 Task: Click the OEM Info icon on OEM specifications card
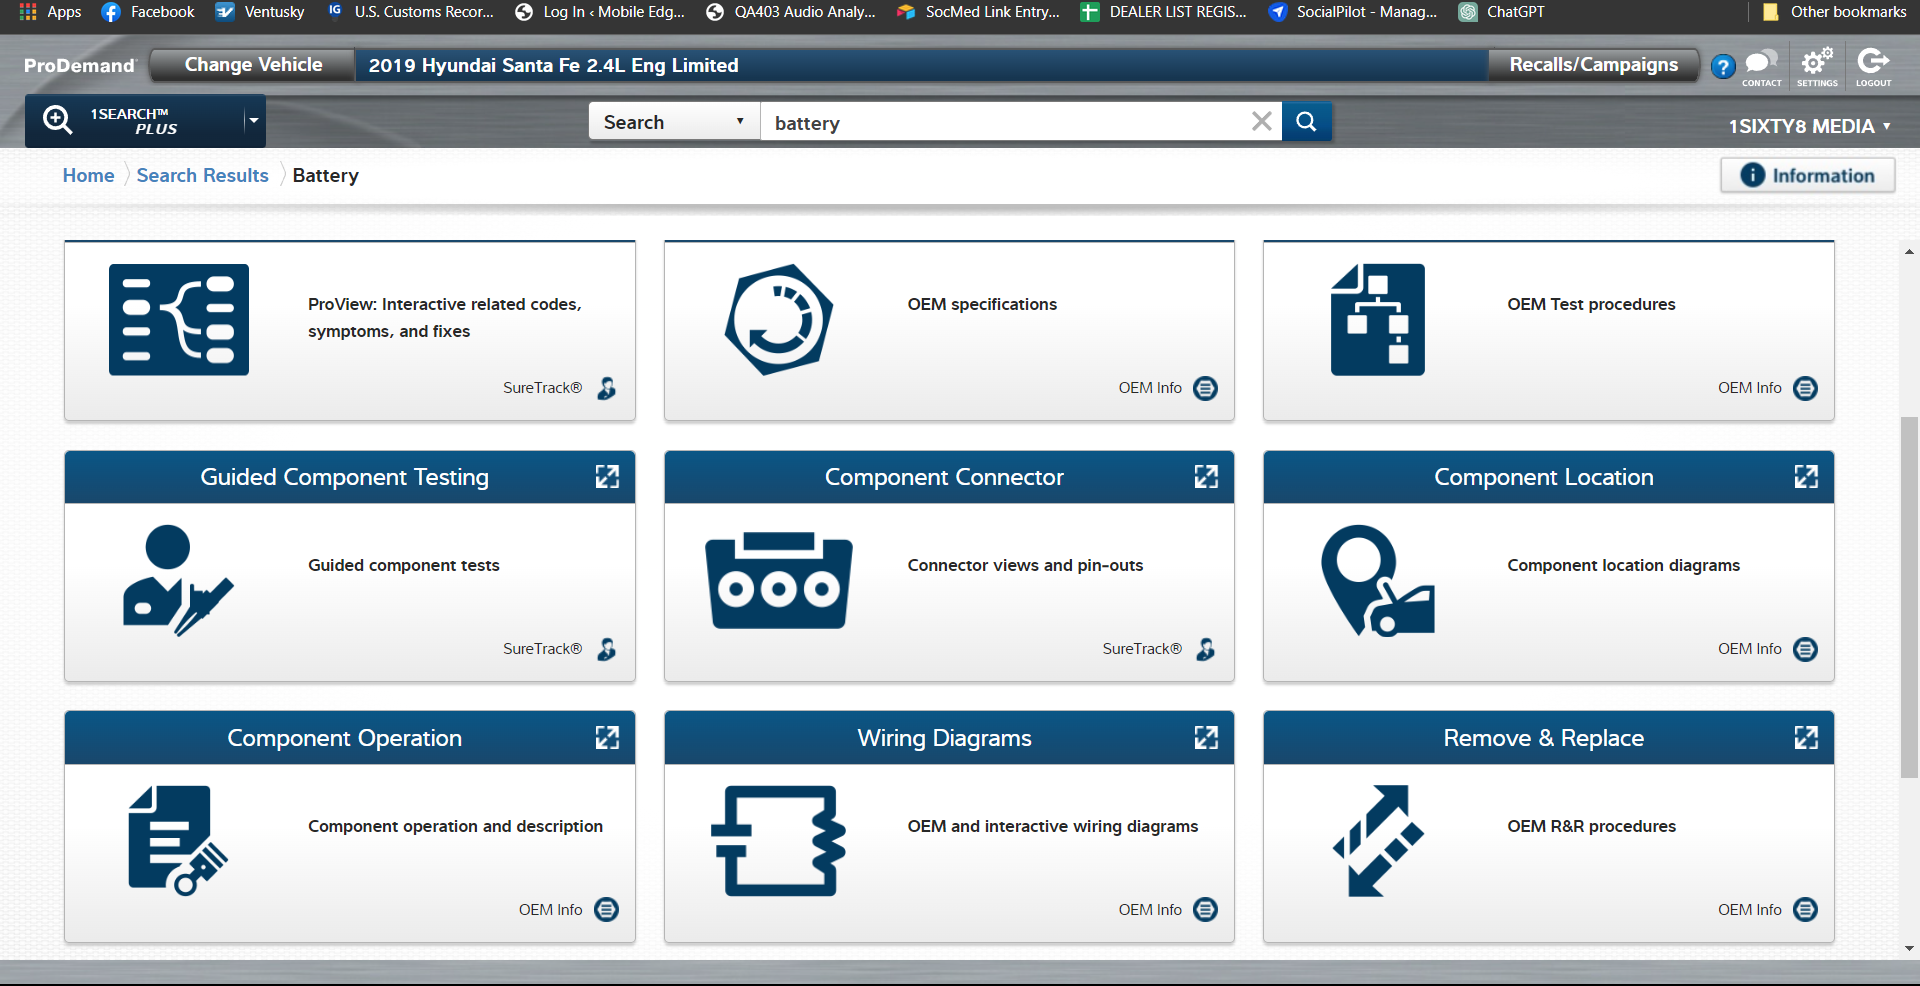(1206, 388)
